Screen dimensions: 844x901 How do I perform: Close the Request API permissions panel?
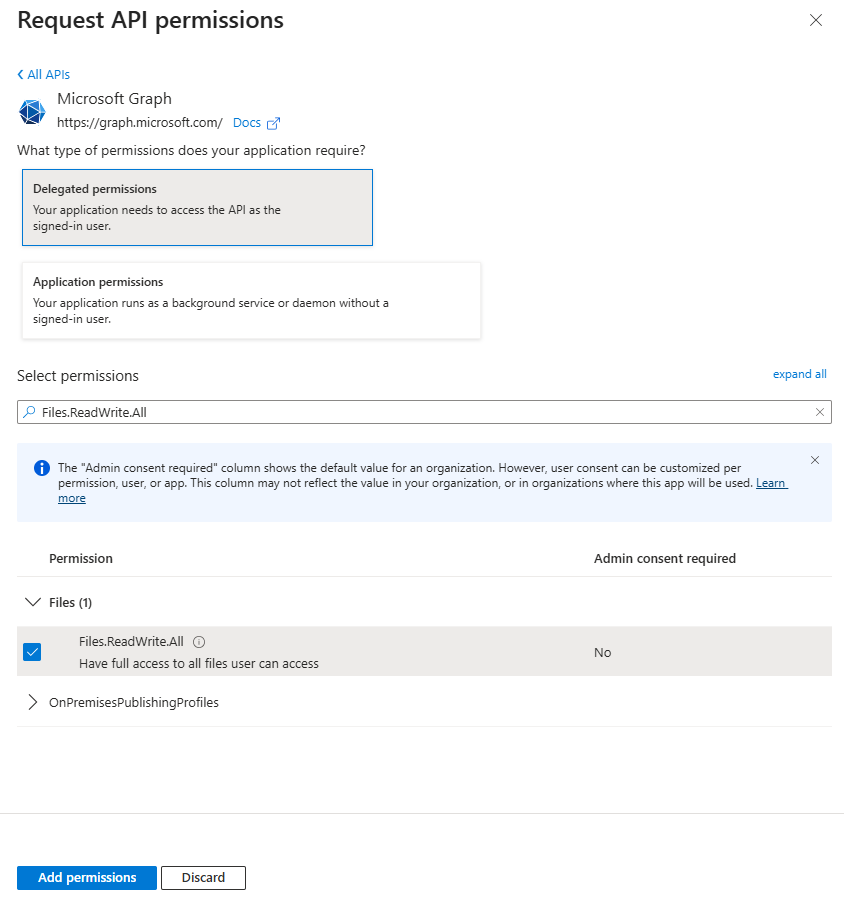click(816, 20)
